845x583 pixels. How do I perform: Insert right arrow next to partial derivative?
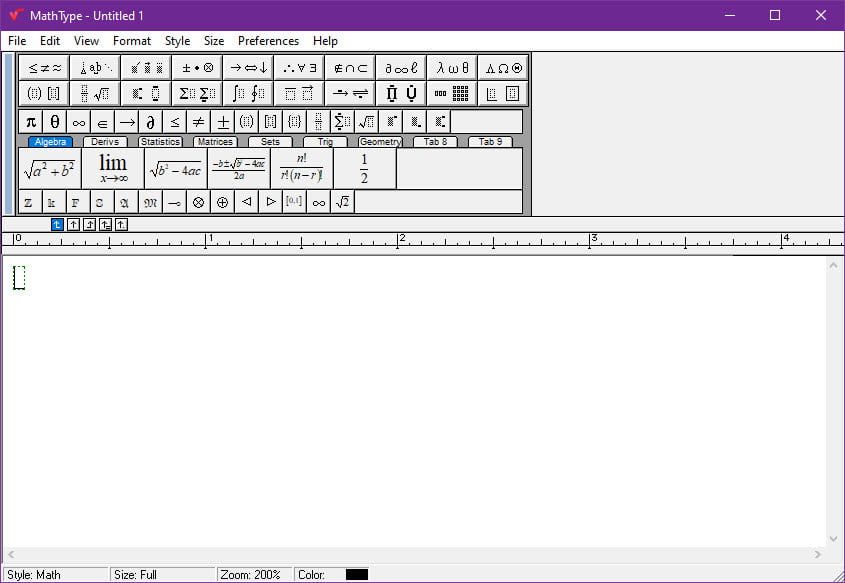[x=127, y=122]
